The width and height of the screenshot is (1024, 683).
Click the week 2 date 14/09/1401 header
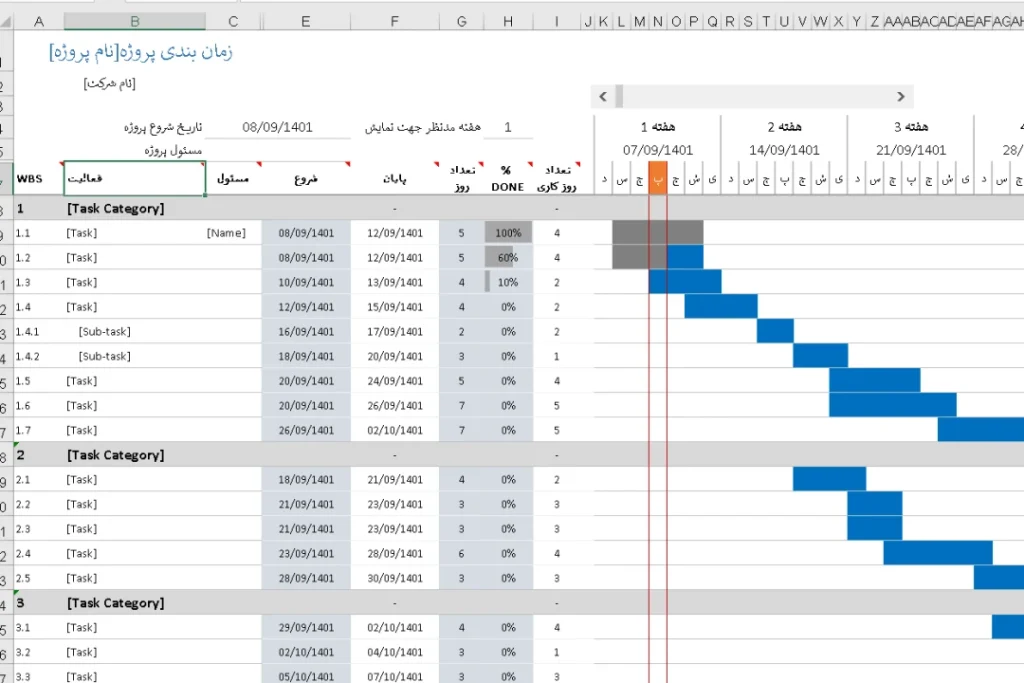click(784, 150)
